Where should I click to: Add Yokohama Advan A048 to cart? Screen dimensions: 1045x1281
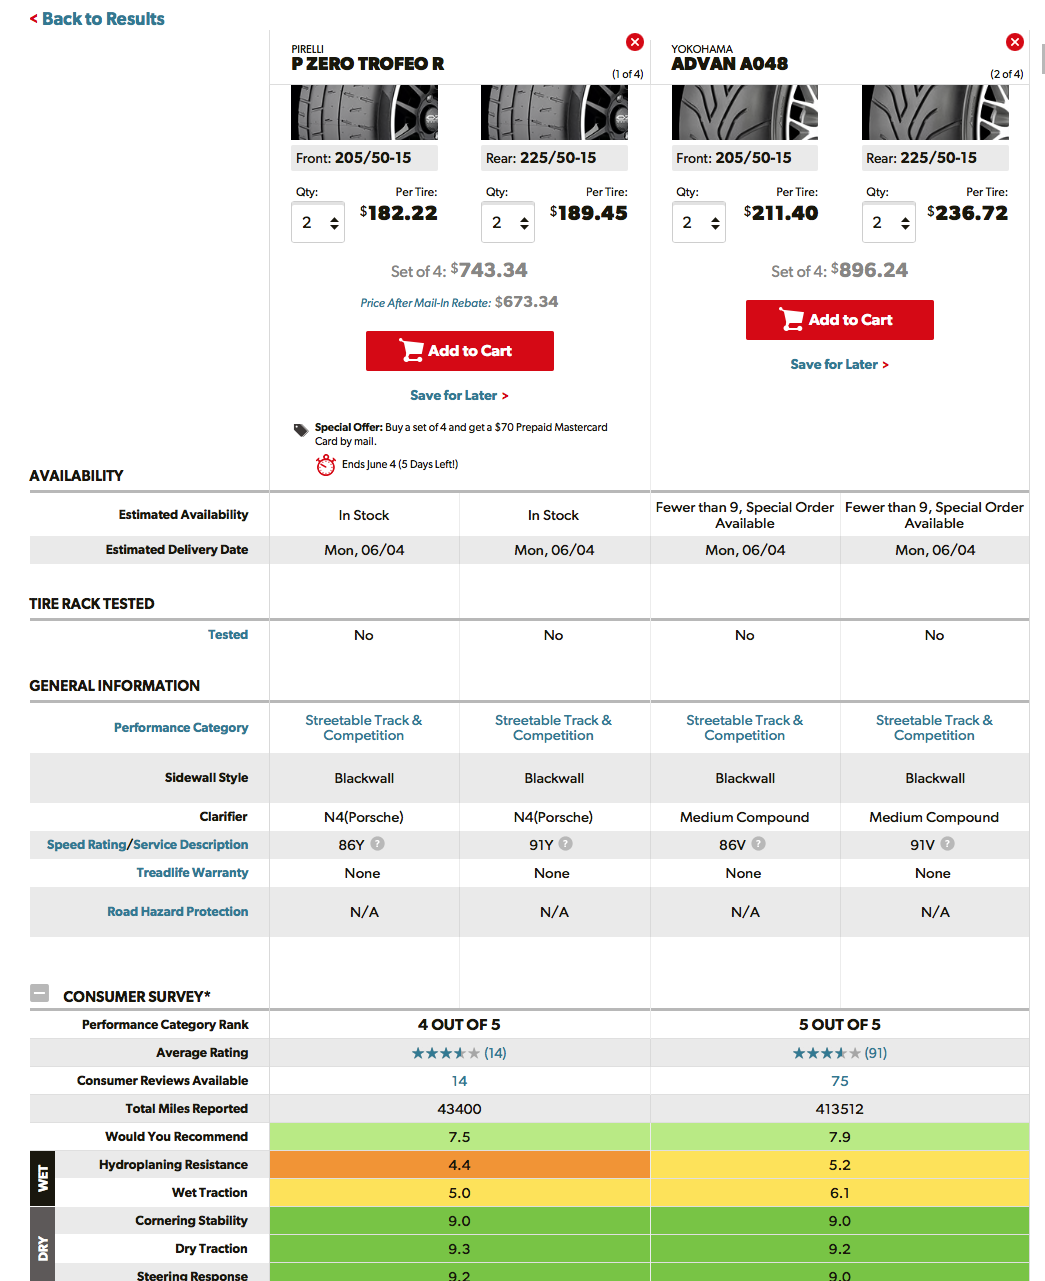[x=839, y=320]
